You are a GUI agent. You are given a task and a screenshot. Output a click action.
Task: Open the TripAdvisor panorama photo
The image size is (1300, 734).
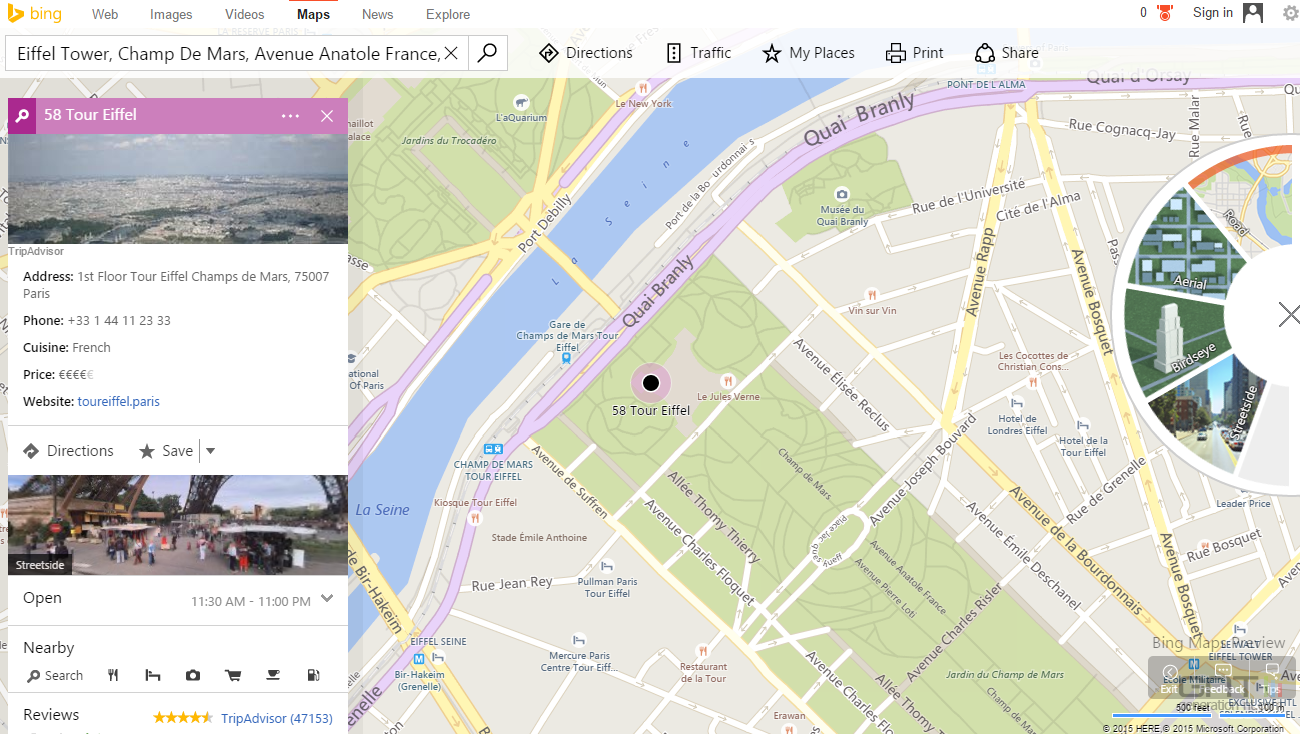[x=178, y=189]
